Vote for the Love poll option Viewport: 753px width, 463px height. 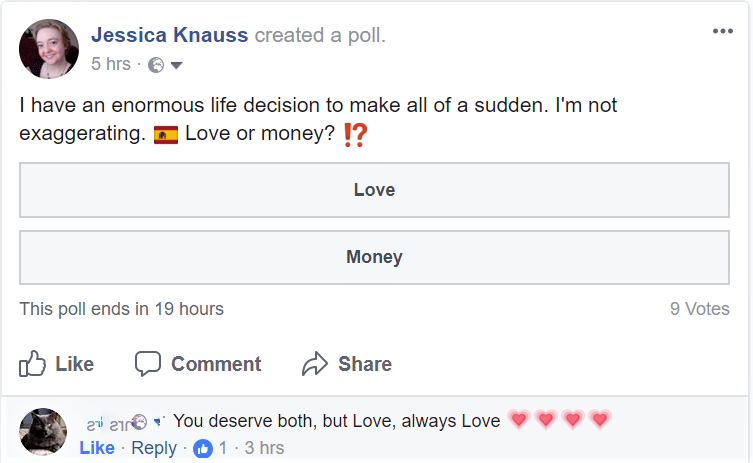[x=374, y=190]
